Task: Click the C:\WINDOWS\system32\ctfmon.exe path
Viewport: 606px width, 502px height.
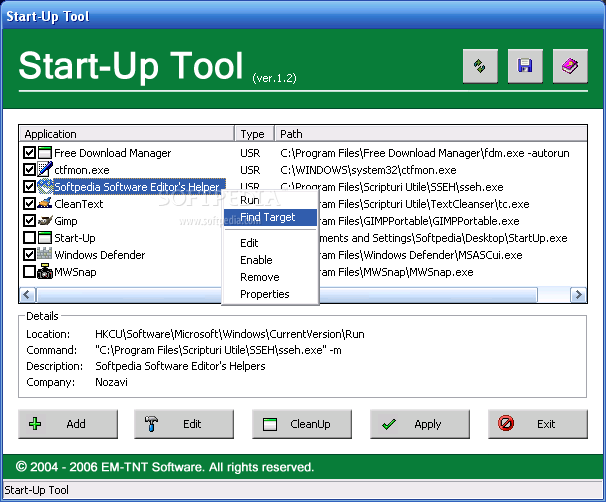Action: point(368,170)
